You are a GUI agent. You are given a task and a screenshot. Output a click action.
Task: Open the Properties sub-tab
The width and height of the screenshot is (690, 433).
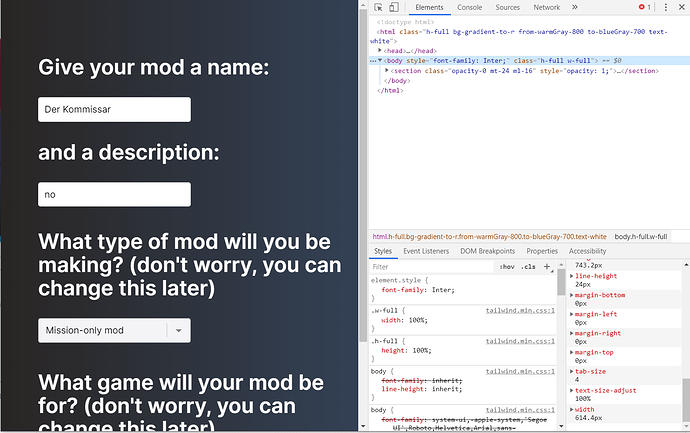coord(542,251)
